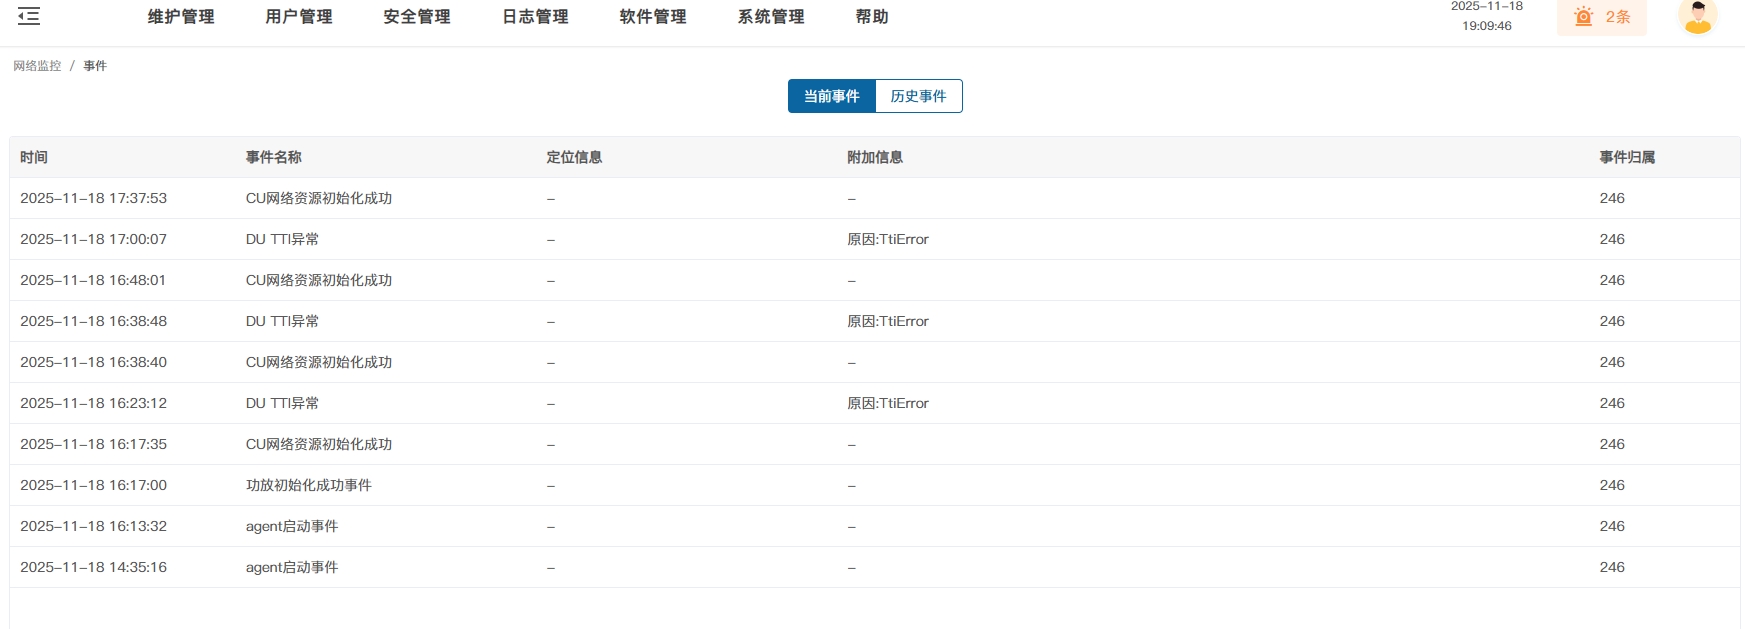
Task: Click the 网络监控 breadcrumb link
Action: pos(37,66)
